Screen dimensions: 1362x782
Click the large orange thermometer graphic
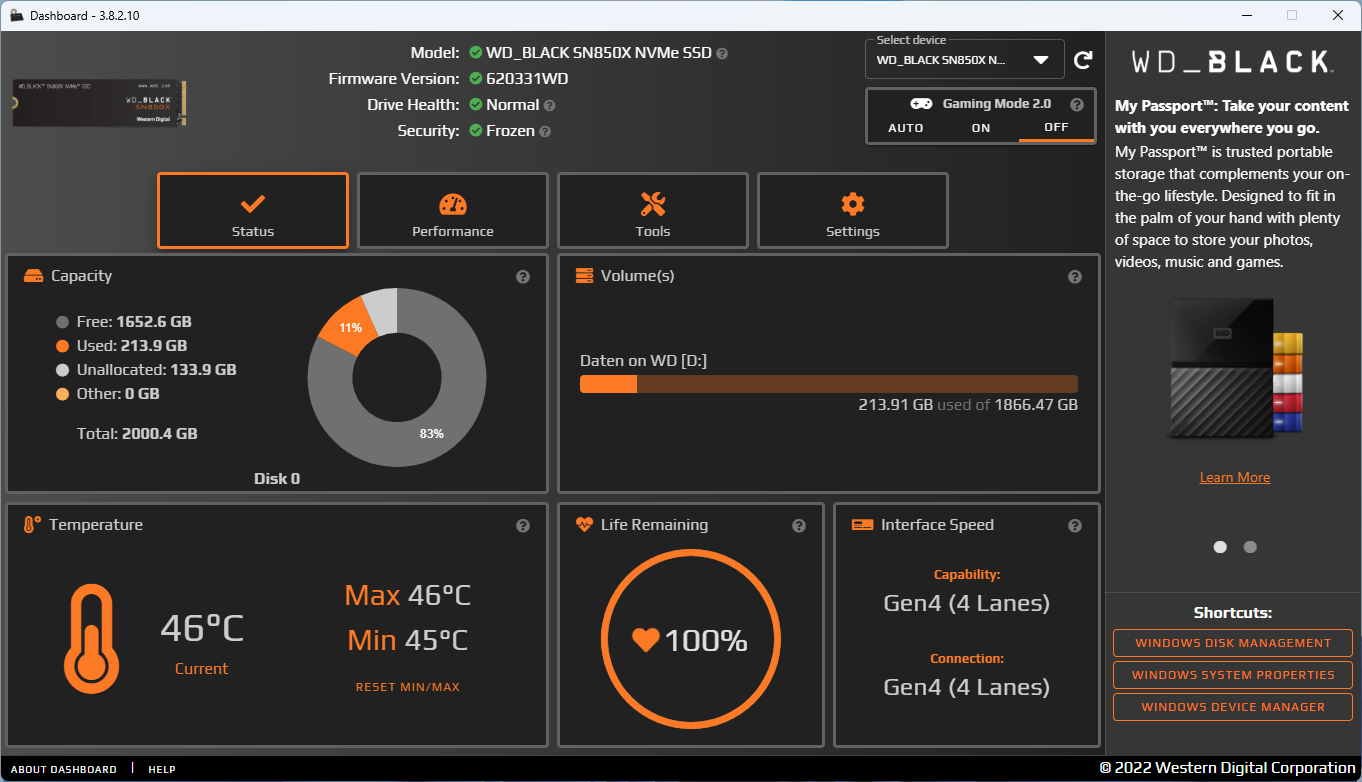point(91,640)
